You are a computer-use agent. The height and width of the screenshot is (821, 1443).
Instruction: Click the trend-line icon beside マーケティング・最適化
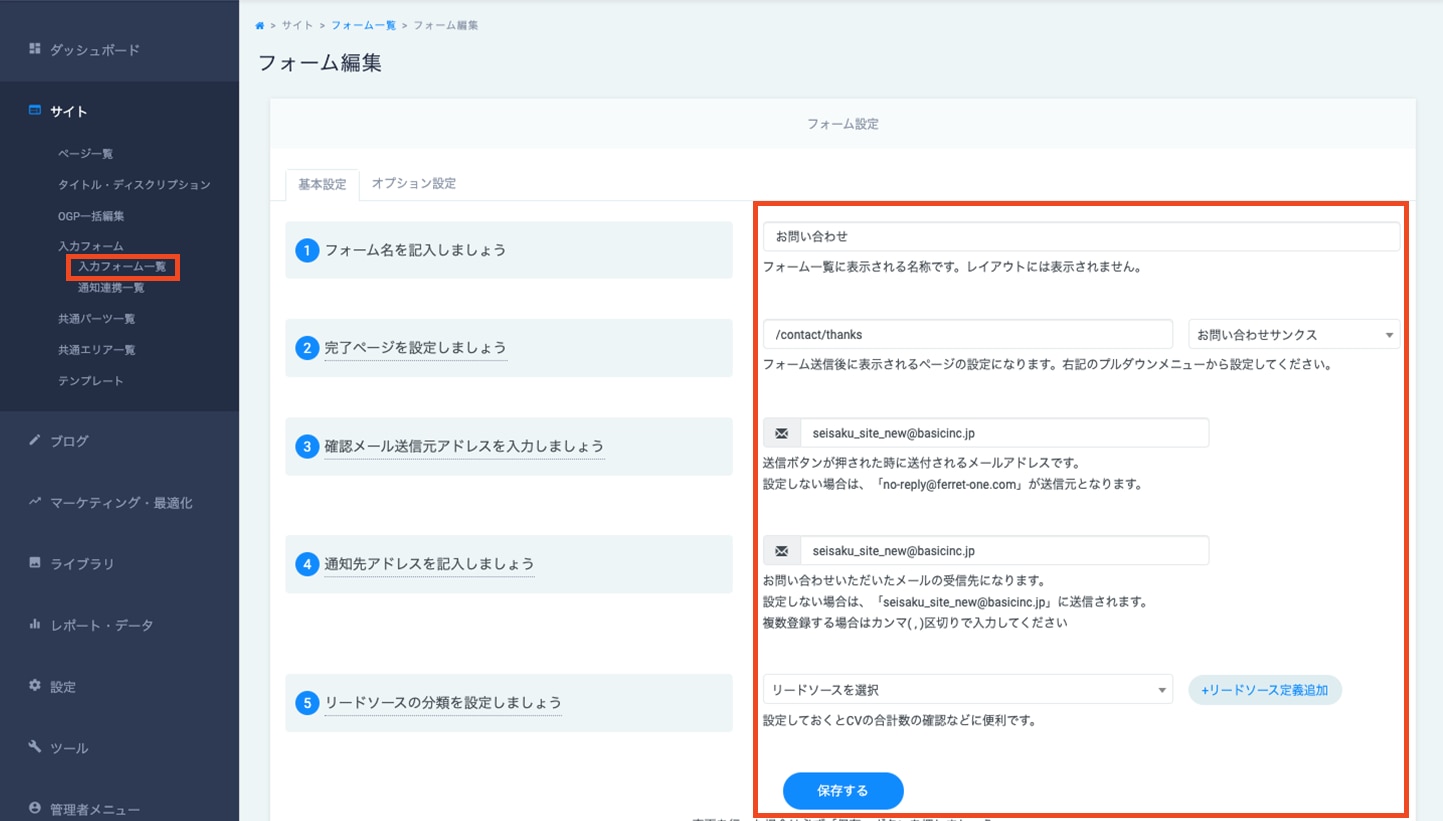coord(34,502)
